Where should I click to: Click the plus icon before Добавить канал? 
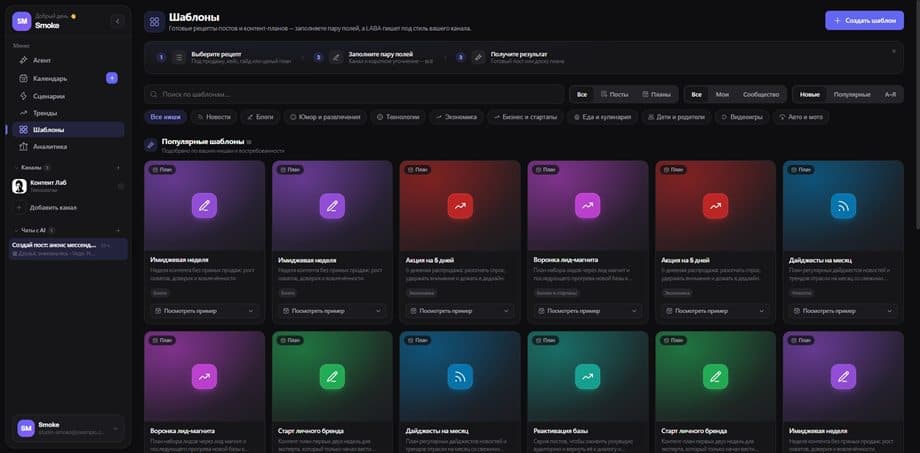pyautogui.click(x=20, y=208)
